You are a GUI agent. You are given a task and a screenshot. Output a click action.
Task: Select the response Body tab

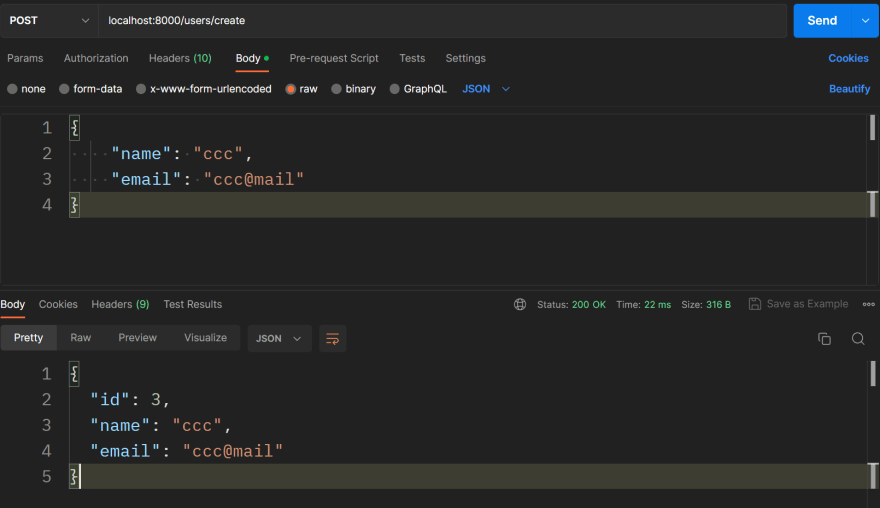coord(12,304)
